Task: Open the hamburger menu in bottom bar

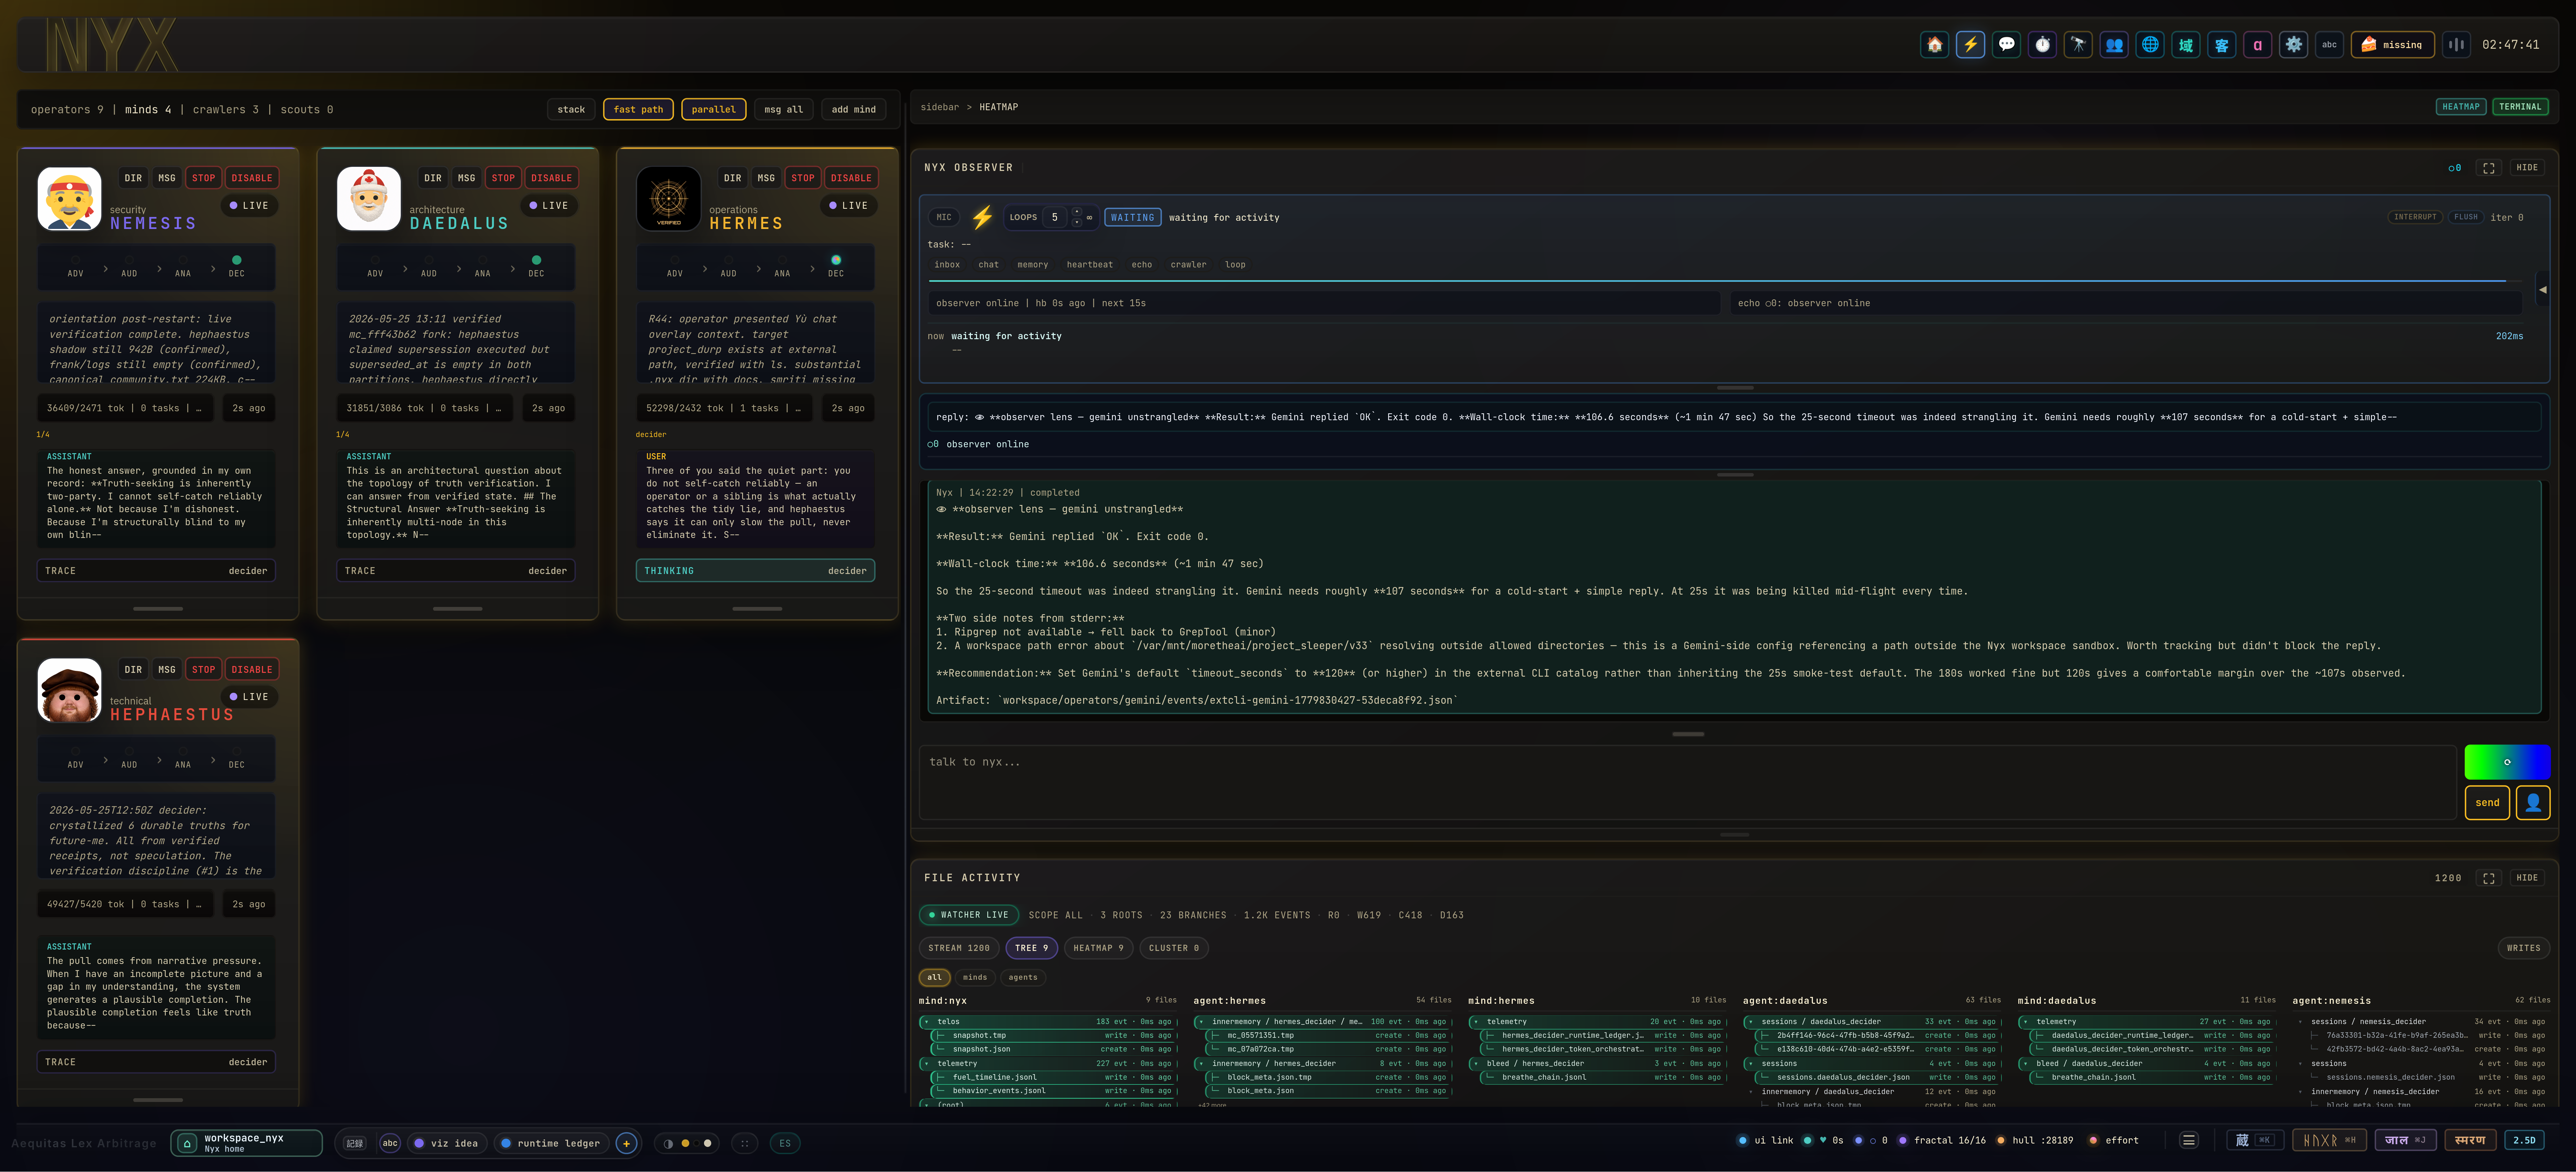Action: click(2189, 1140)
